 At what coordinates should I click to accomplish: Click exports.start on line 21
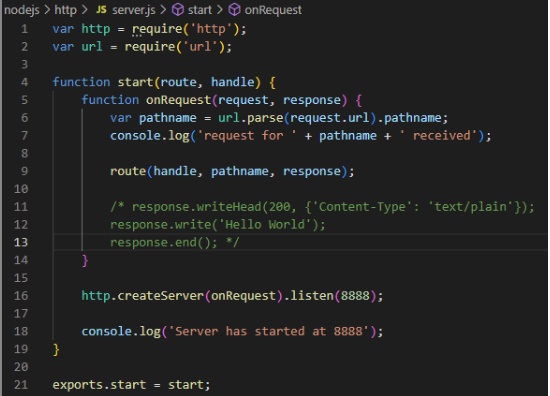pyautogui.click(x=99, y=385)
